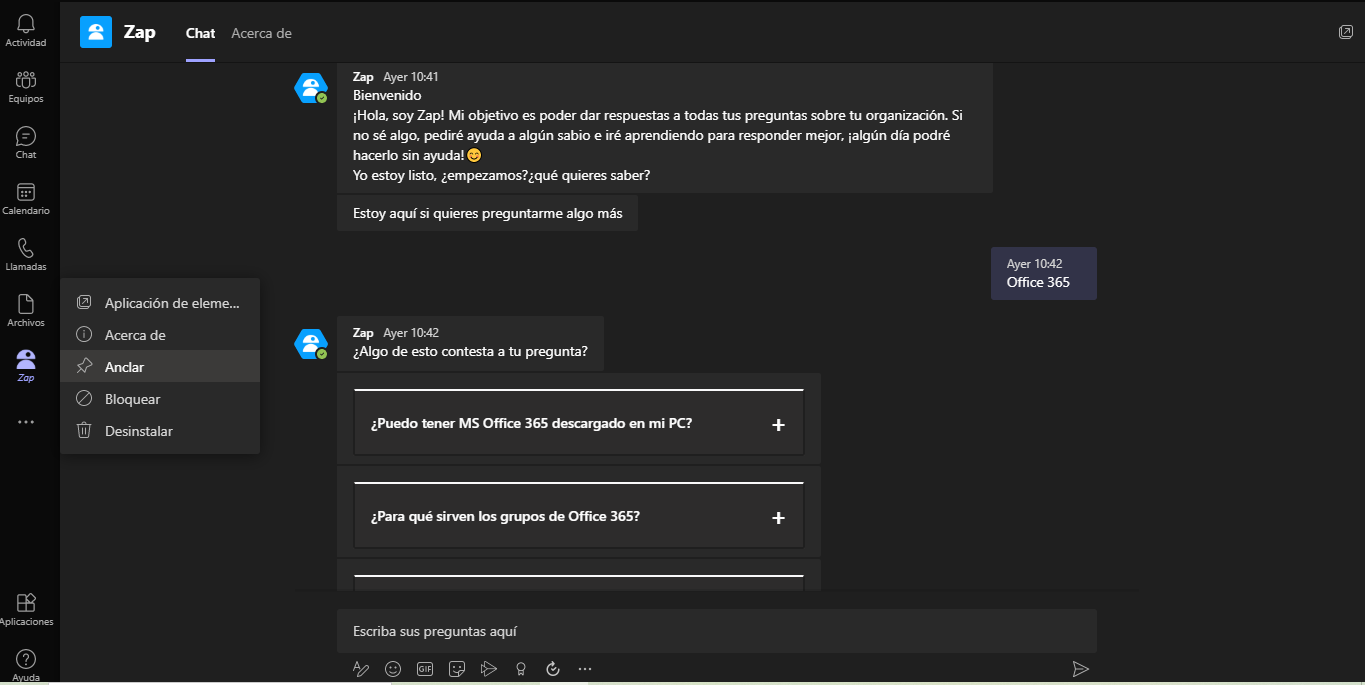Click question '¿Para qué sirven los grupos de Office 365?'
This screenshot has height=685, width=1365.
point(505,516)
